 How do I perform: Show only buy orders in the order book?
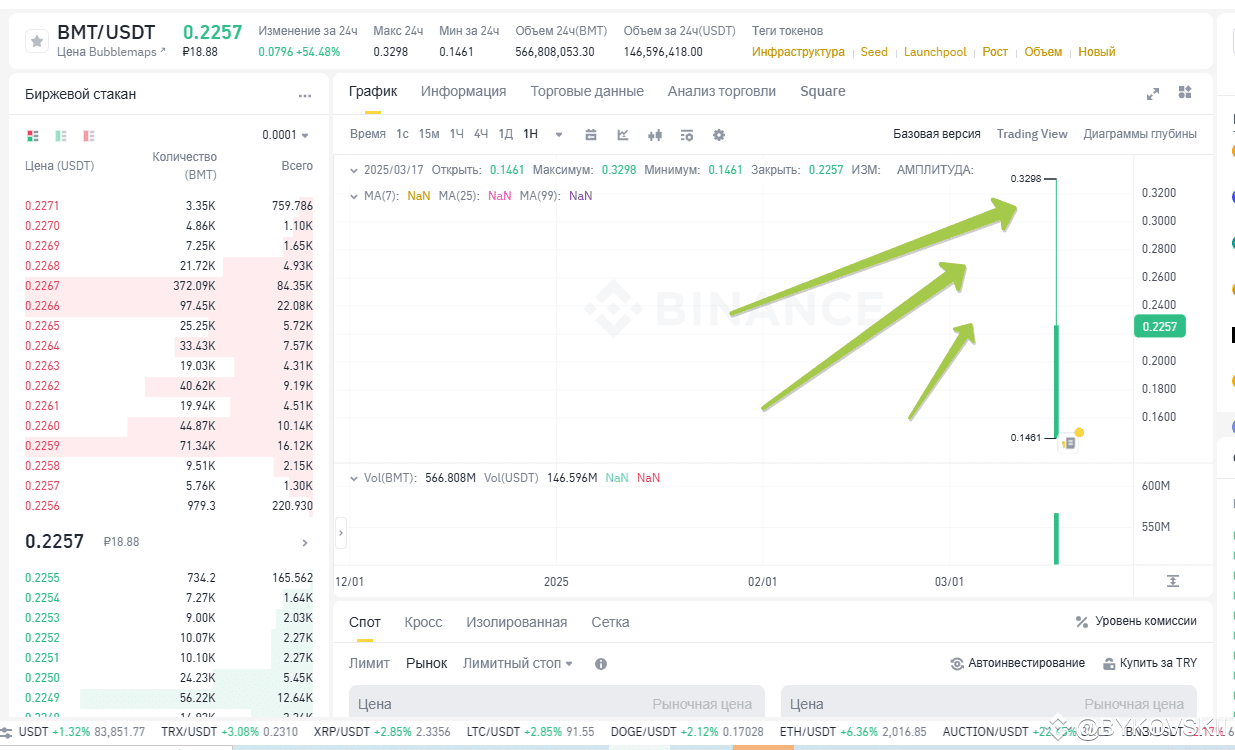pos(60,134)
